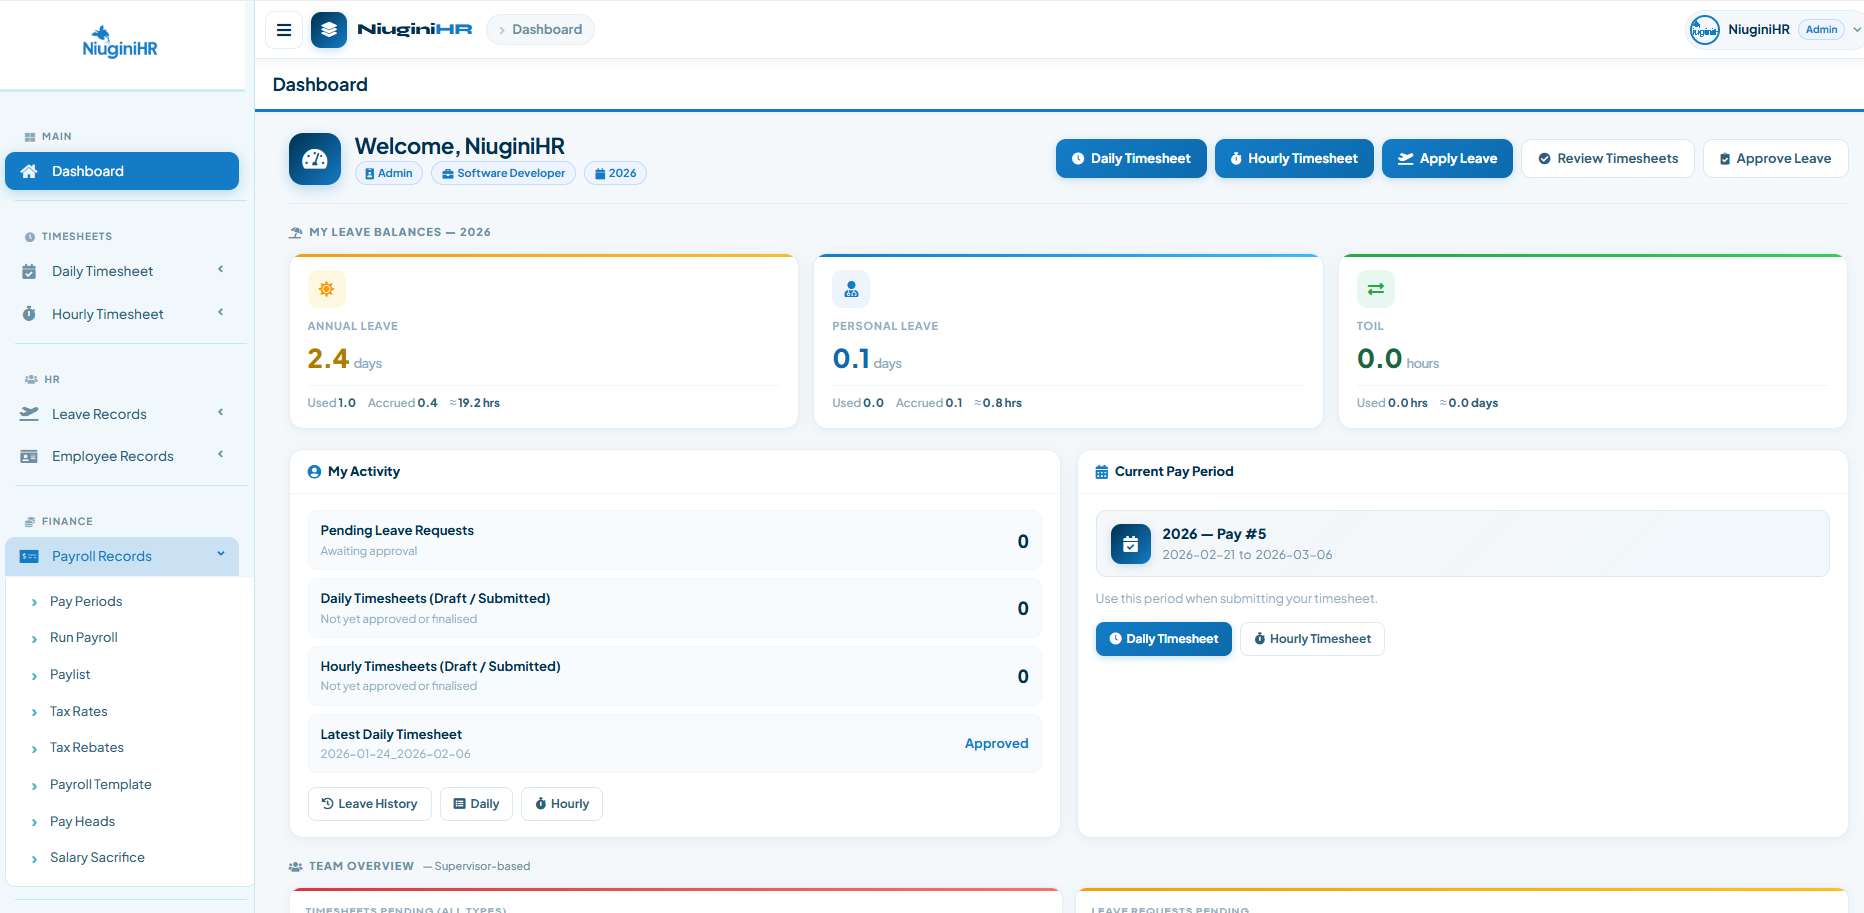Click the TOIL swap arrows icon
This screenshot has width=1864, height=913.
click(1375, 289)
